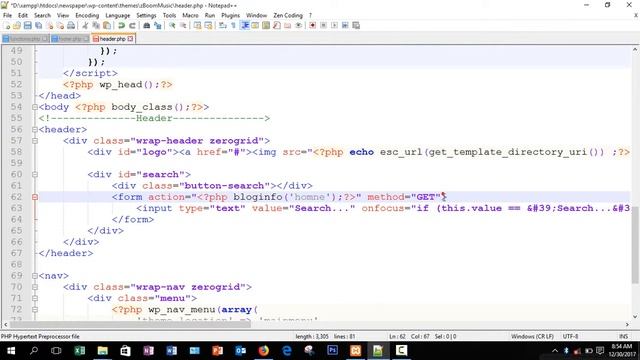This screenshot has height=360, width=640.
Task: Click line number 62 in the margin
Action: tap(16, 197)
